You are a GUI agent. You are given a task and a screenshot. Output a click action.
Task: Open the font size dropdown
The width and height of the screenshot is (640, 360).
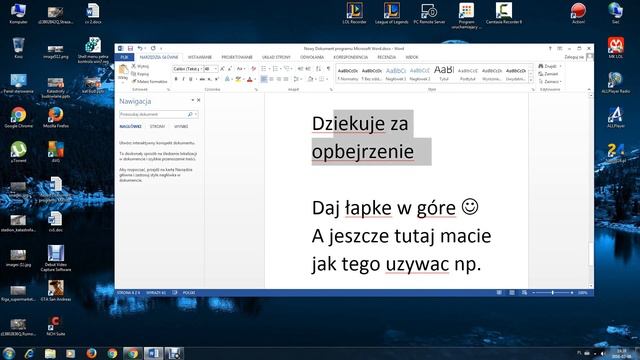coord(216,69)
